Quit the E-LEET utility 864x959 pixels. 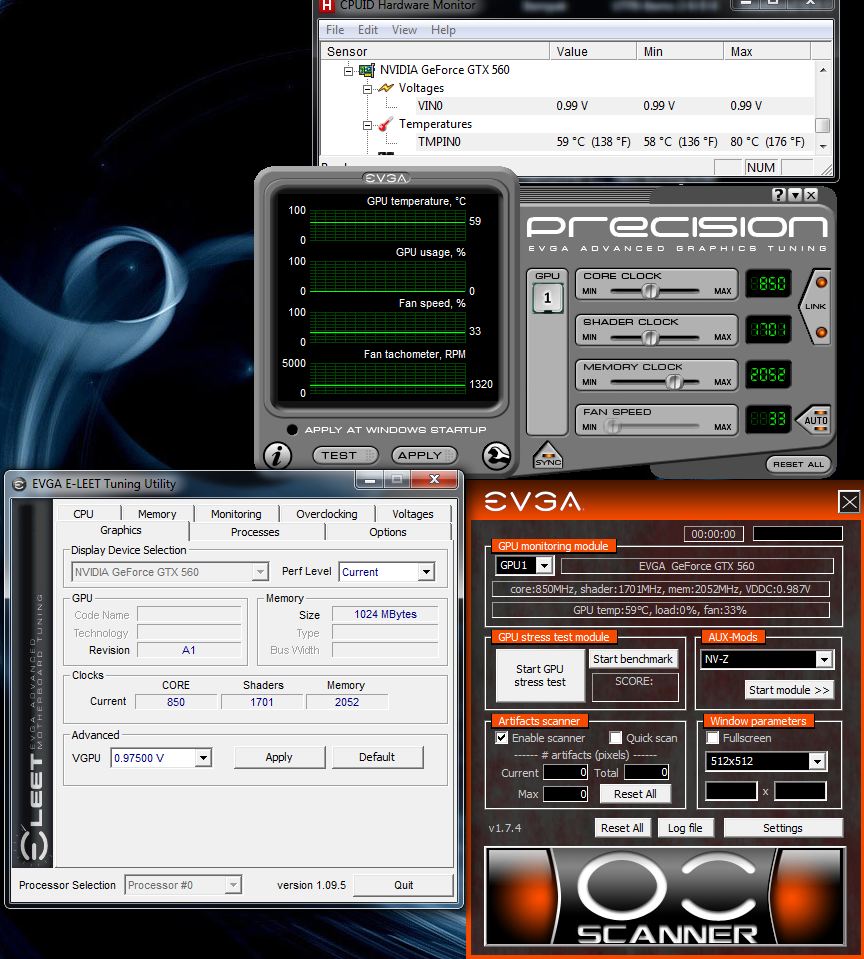(x=404, y=885)
